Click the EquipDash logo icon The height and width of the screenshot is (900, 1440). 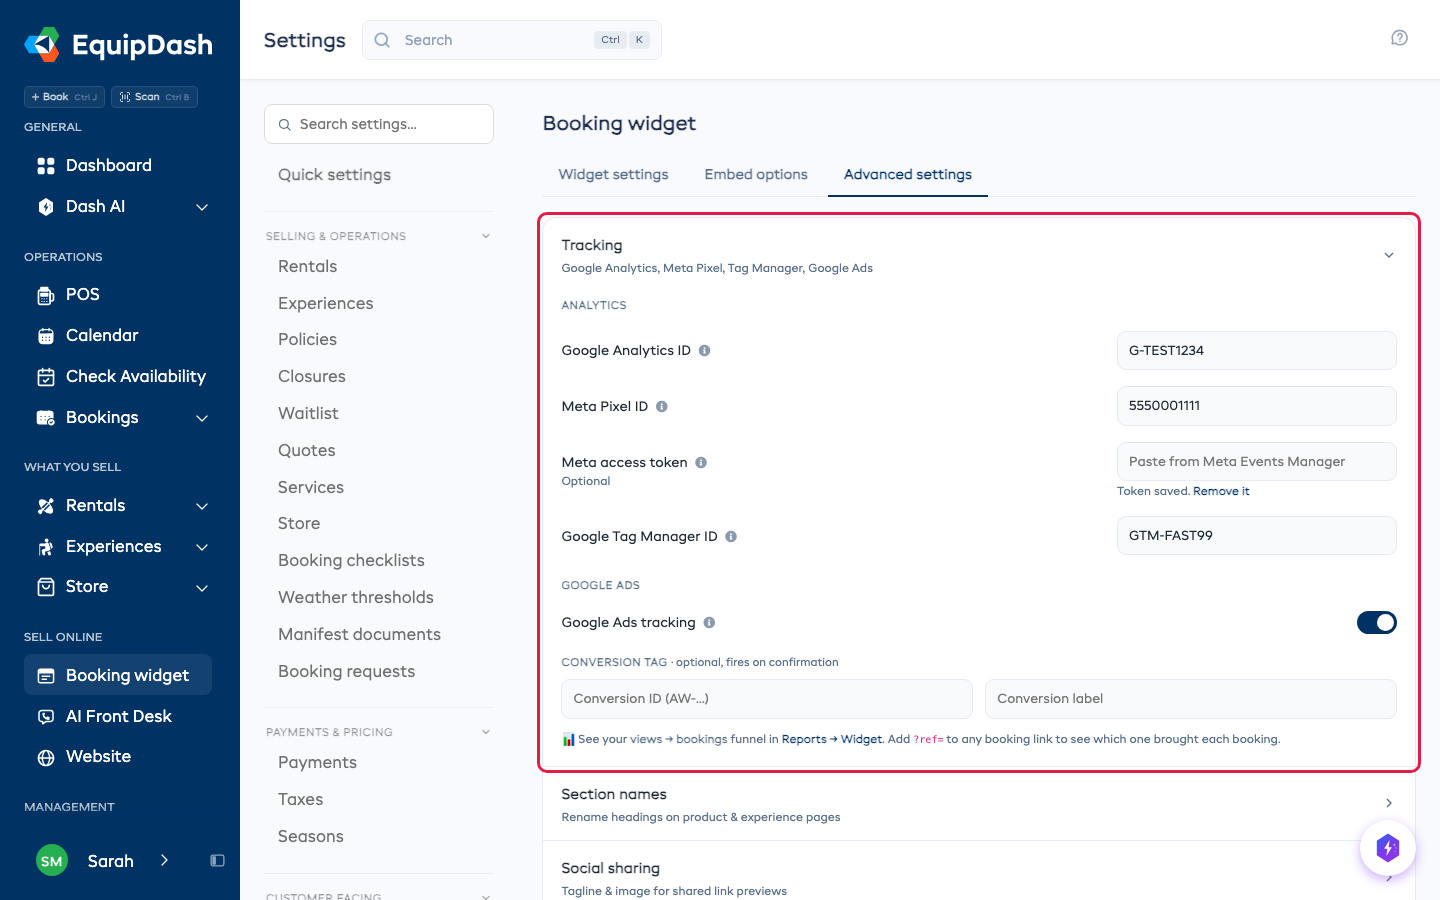42,44
